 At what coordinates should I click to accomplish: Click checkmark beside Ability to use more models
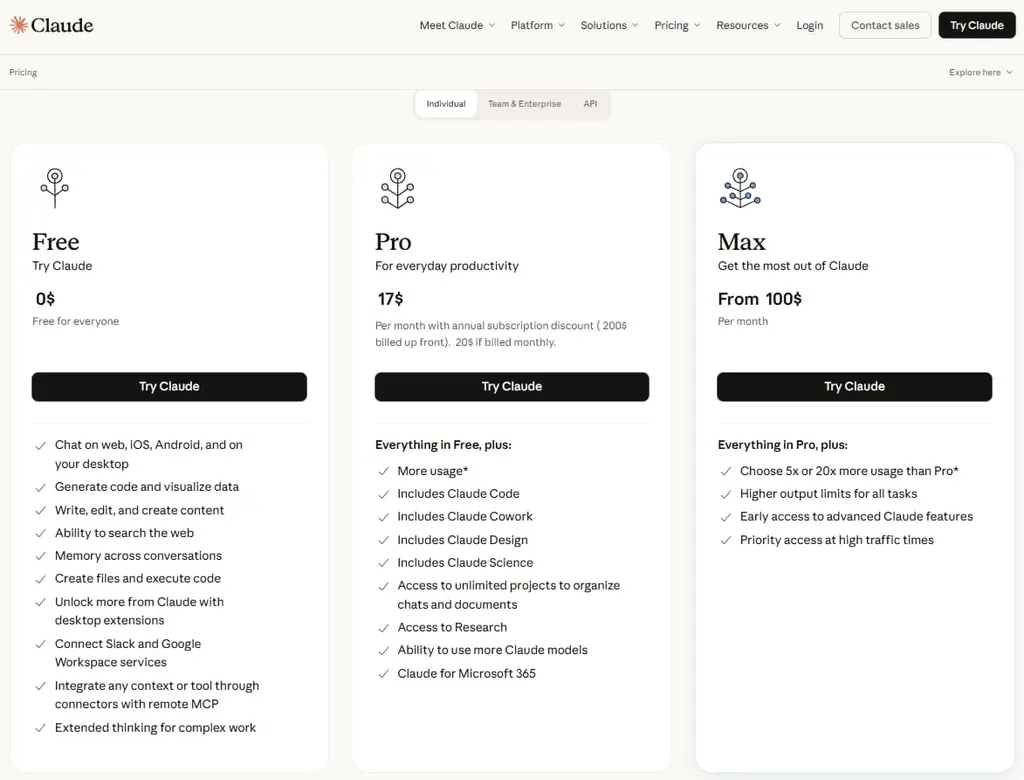383,651
